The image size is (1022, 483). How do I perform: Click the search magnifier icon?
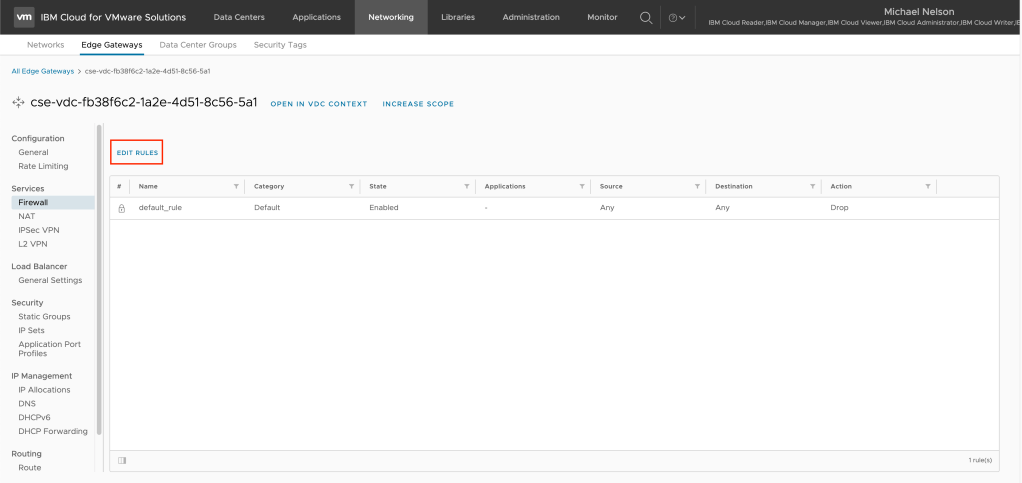click(x=646, y=17)
